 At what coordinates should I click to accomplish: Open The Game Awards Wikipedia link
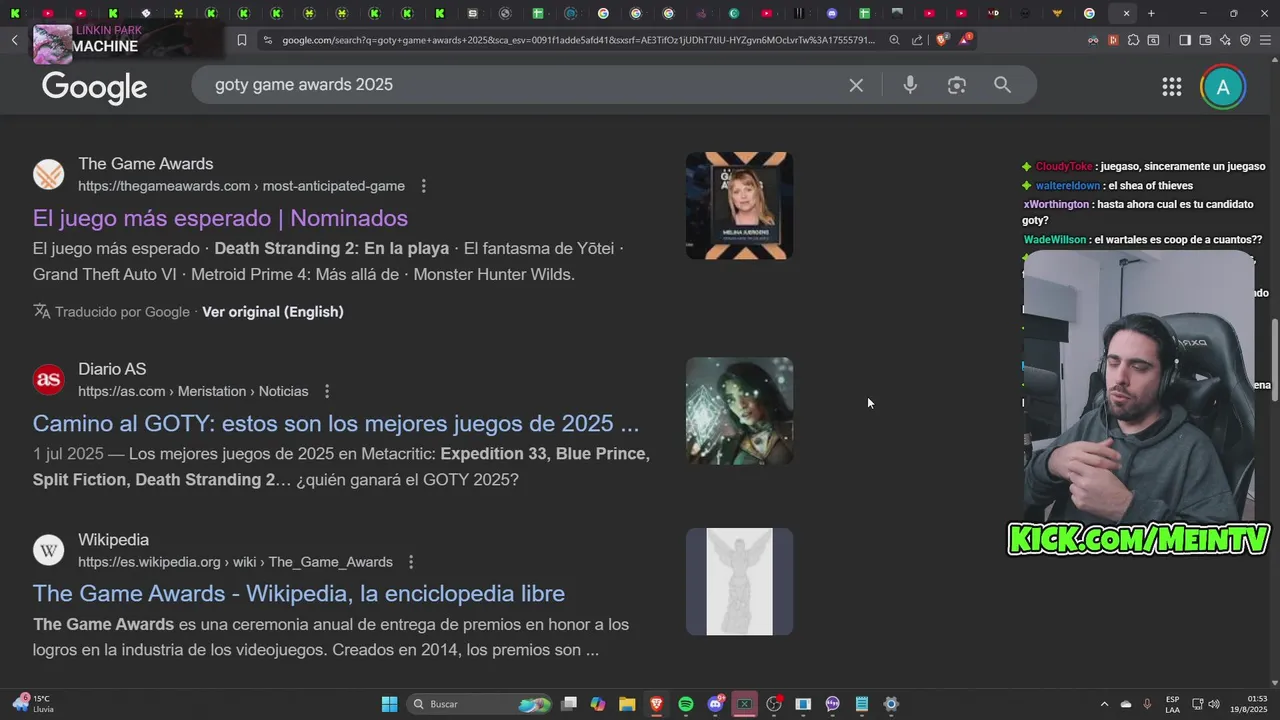point(299,593)
